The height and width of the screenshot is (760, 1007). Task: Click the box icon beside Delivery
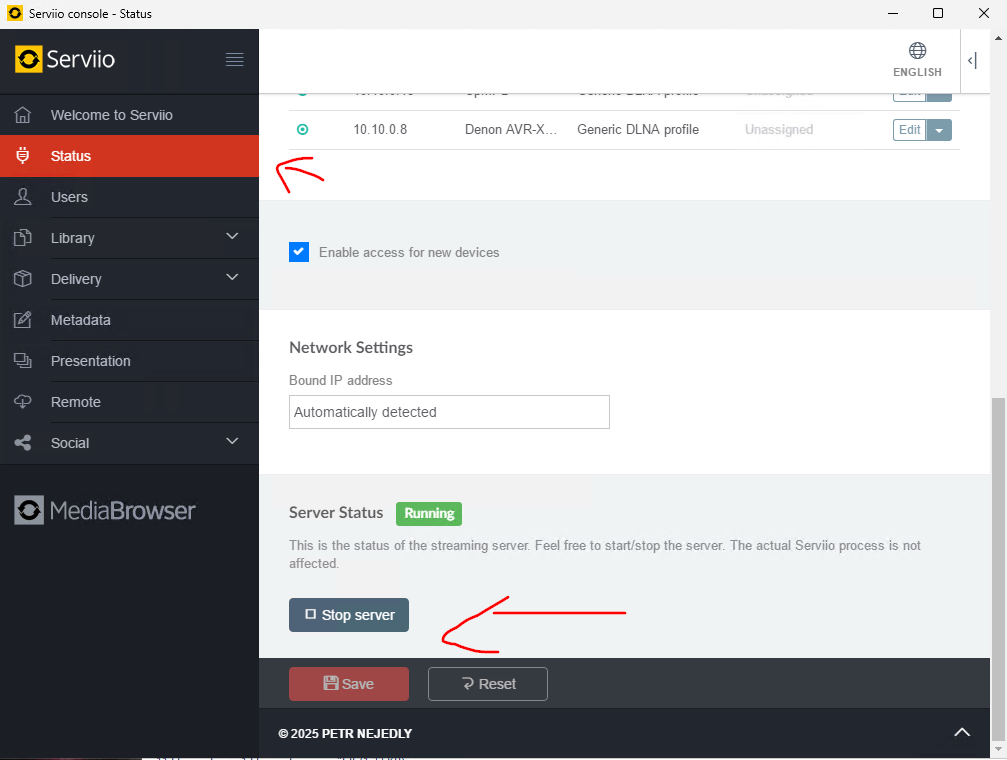pyautogui.click(x=22, y=279)
